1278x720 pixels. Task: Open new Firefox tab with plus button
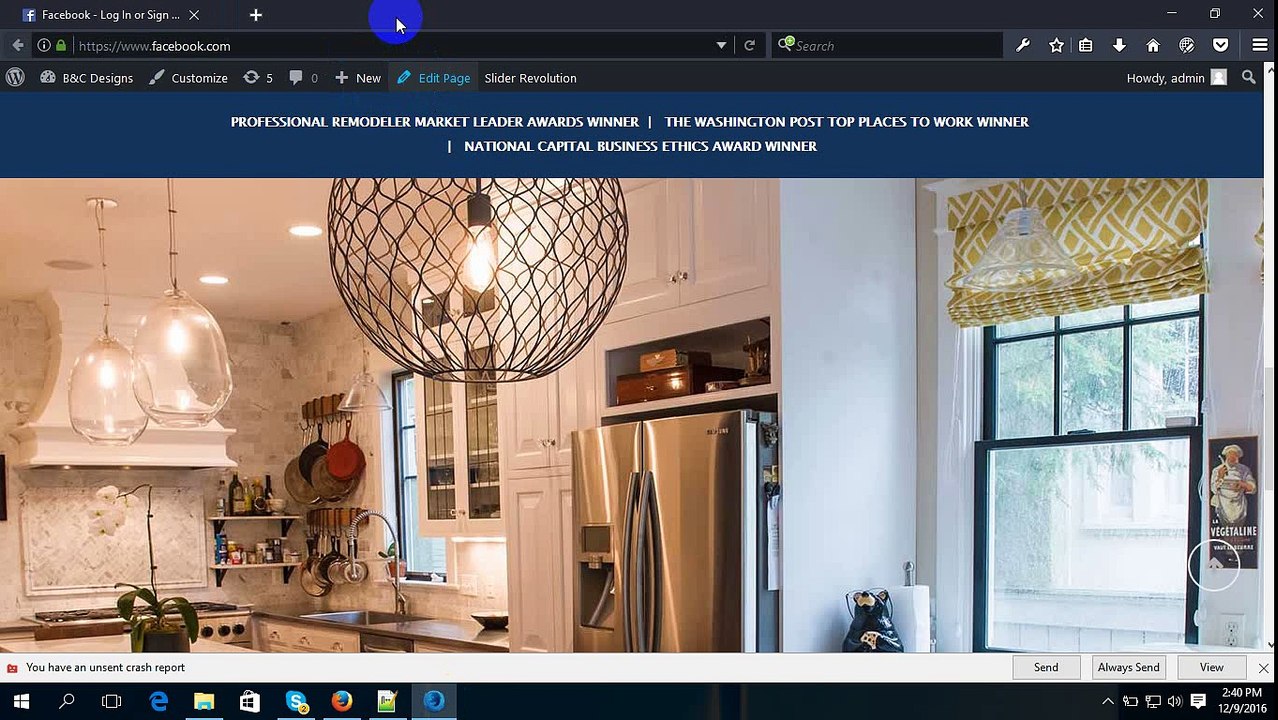[x=255, y=14]
